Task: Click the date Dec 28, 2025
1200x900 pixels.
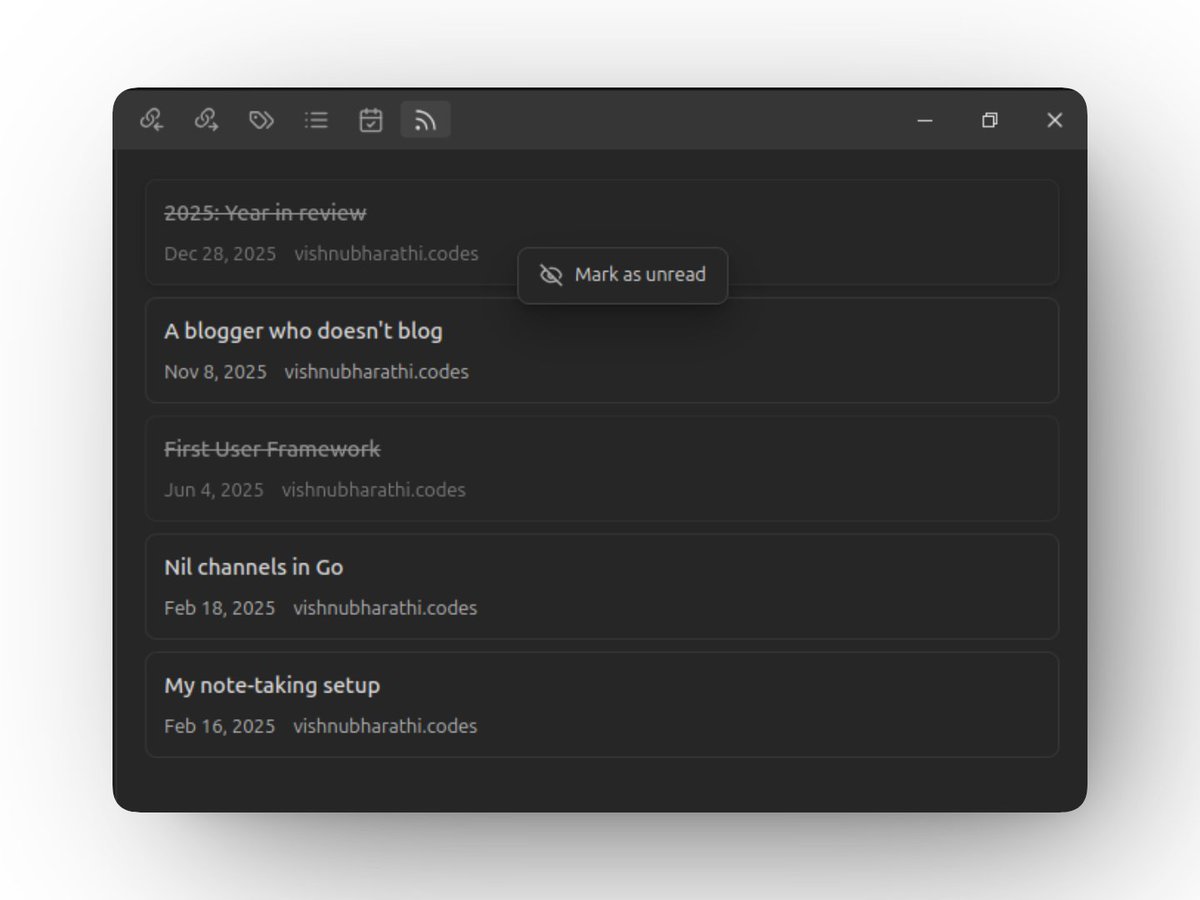Action: (220, 254)
